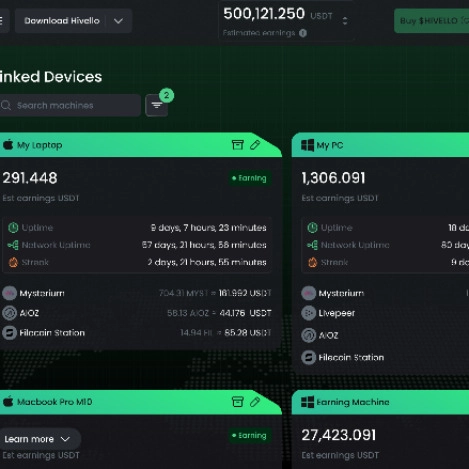Click the Uptime clock icon on My PC
Screen dimensions: 469x469
pyautogui.click(x=312, y=228)
